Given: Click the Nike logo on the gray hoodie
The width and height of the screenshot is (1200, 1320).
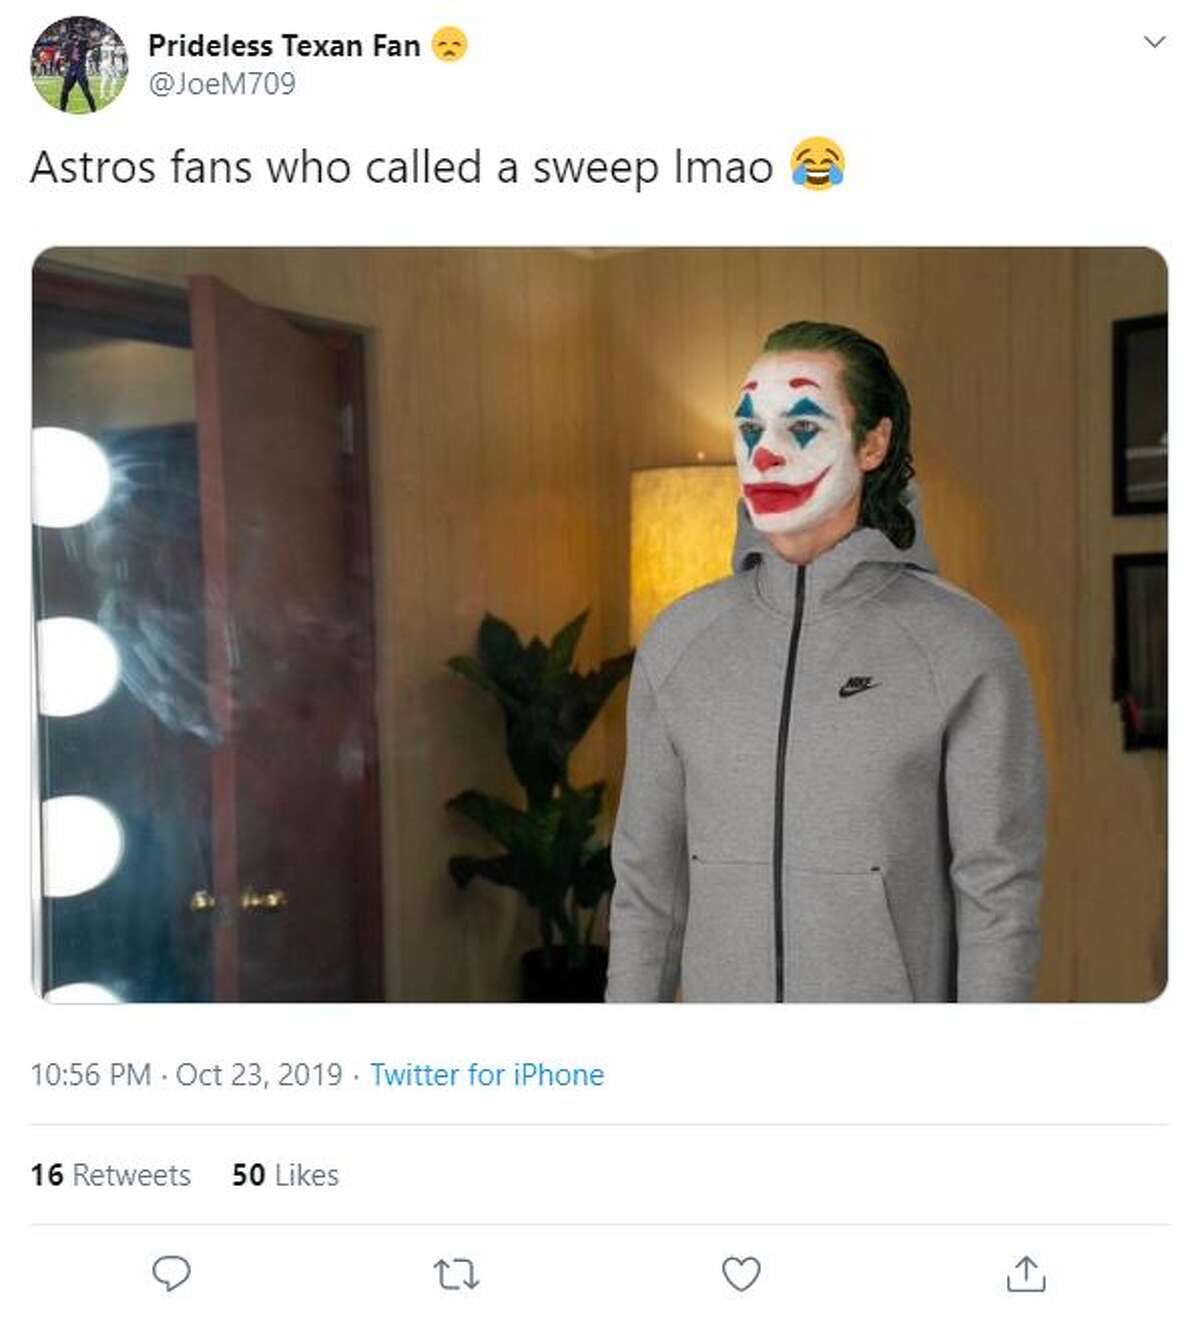Looking at the screenshot, I should [858, 687].
